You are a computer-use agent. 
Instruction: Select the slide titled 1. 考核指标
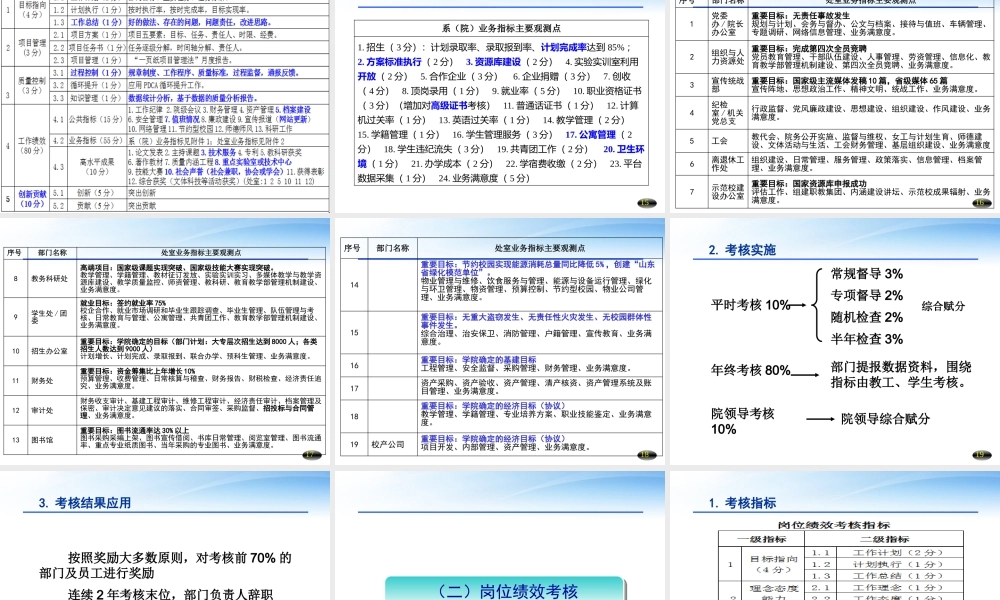click(x=835, y=536)
